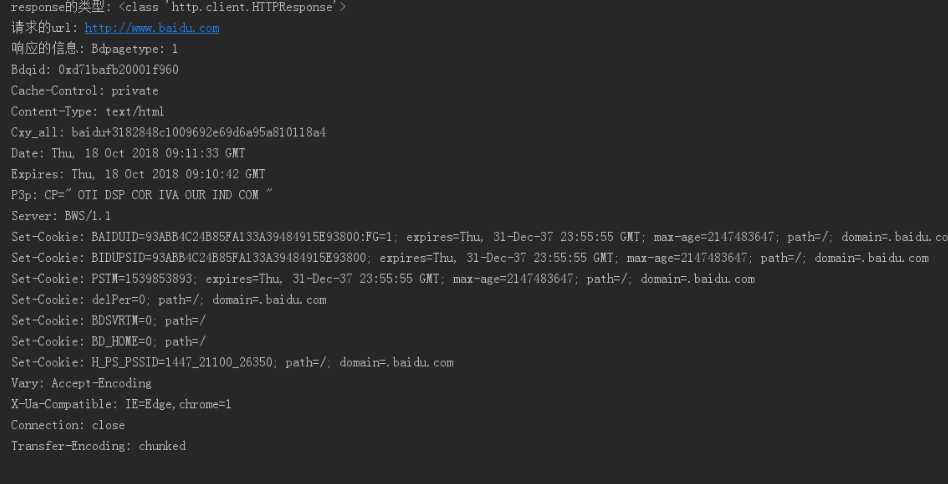Click the Cxy_all baidu hash line
This screenshot has width=948, height=484.
169,132
